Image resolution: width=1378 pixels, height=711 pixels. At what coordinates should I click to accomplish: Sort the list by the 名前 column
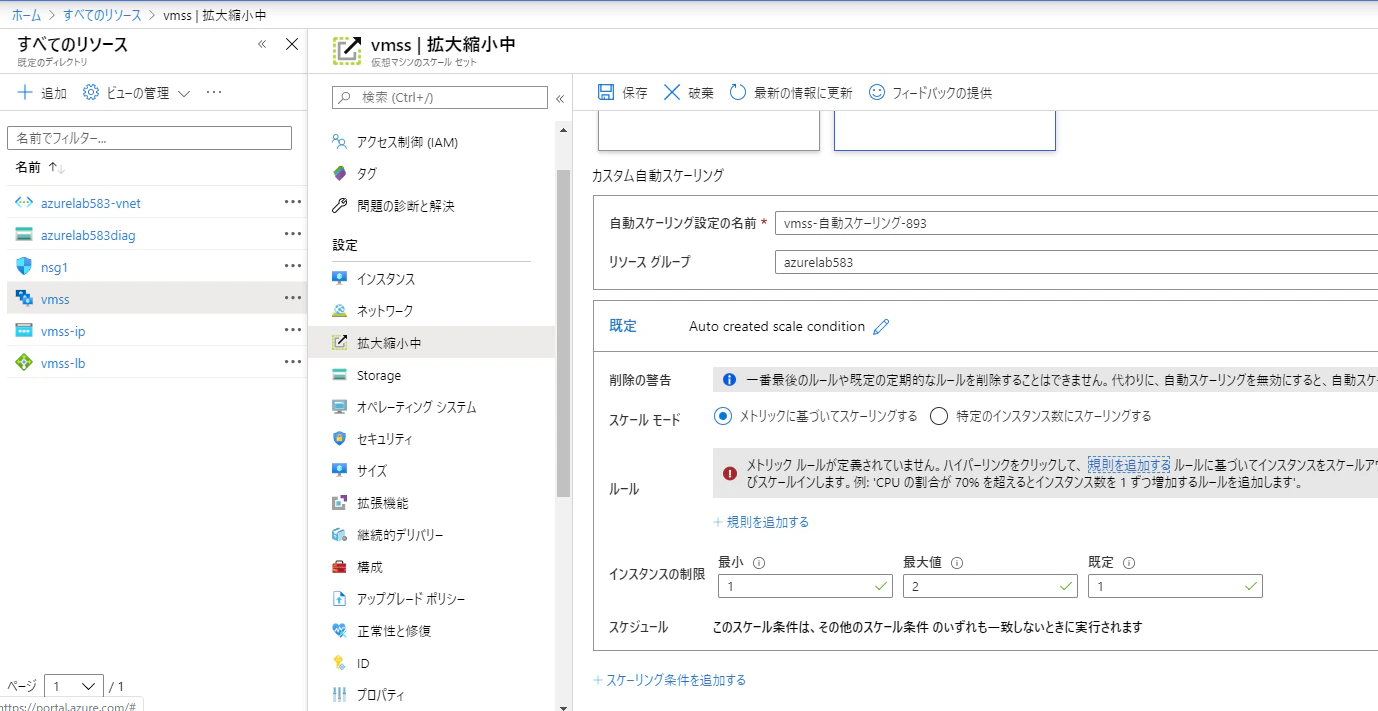(x=40, y=167)
